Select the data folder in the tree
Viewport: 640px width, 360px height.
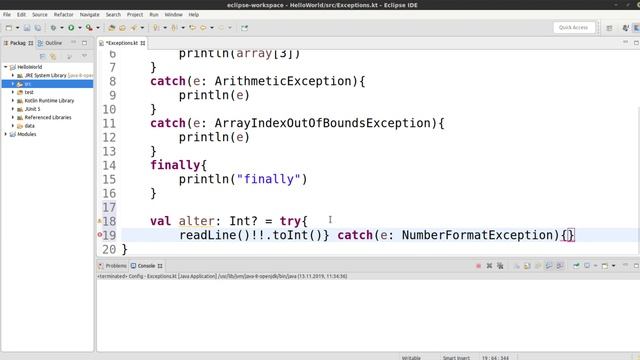(29, 126)
